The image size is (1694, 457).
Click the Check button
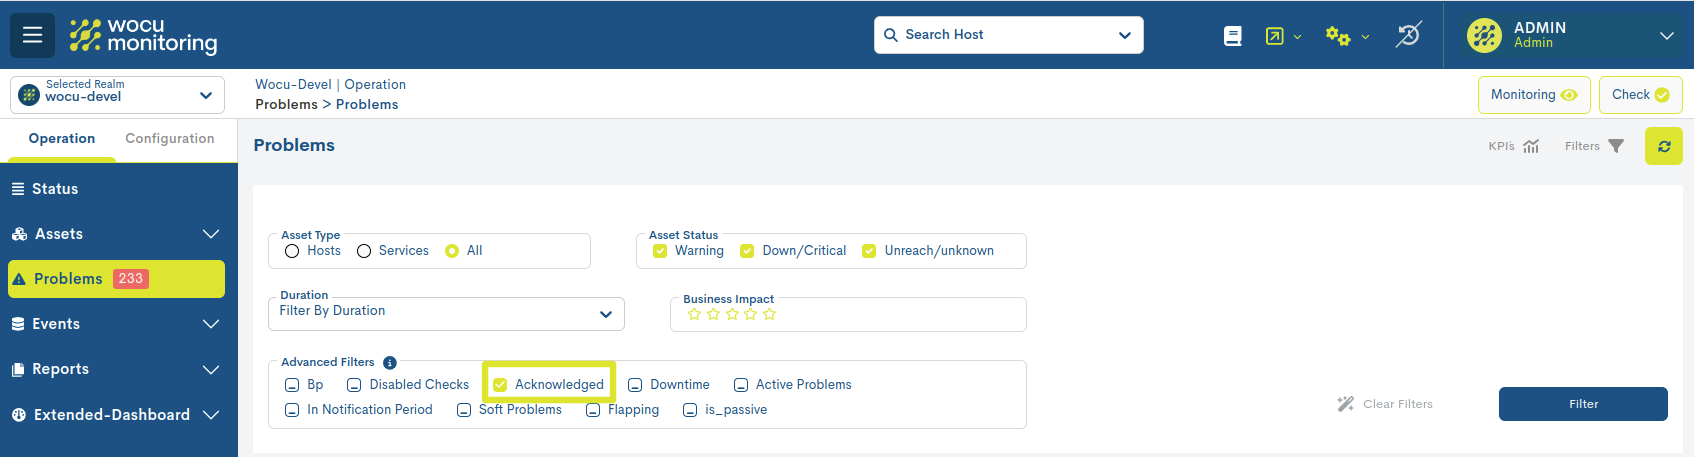1640,95
